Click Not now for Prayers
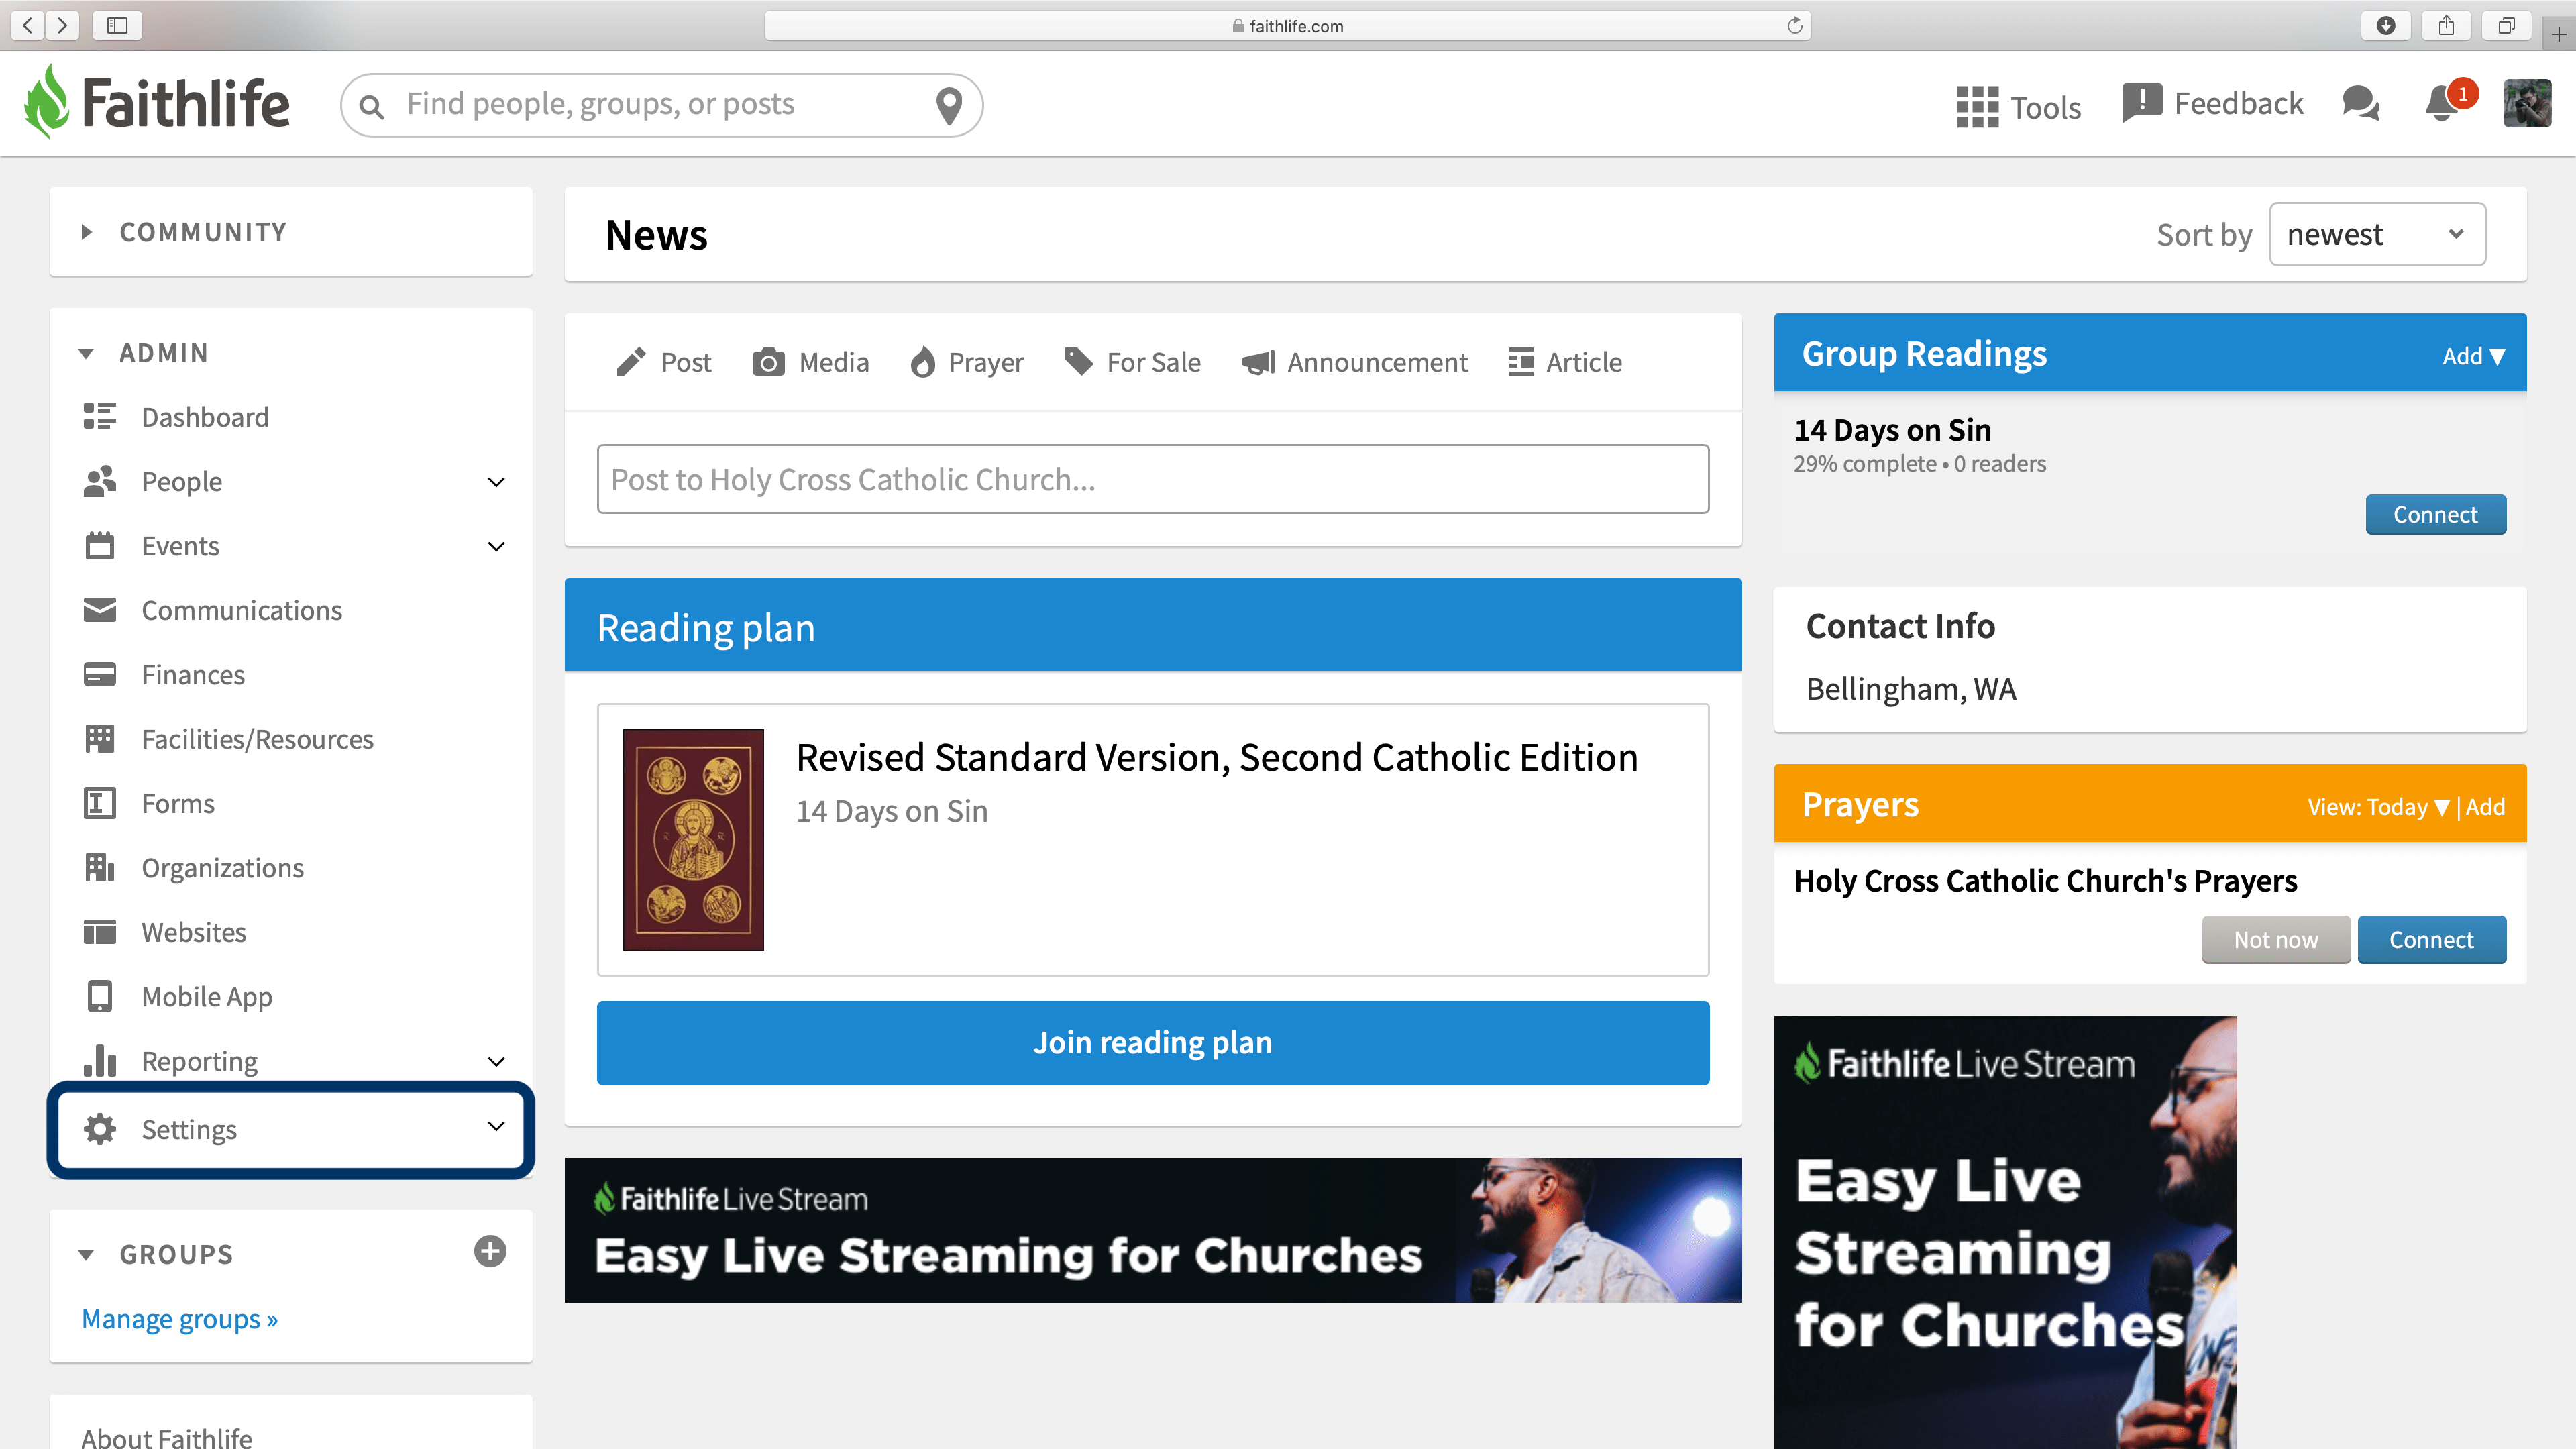Viewport: 2576px width, 1449px height. 2275,939
